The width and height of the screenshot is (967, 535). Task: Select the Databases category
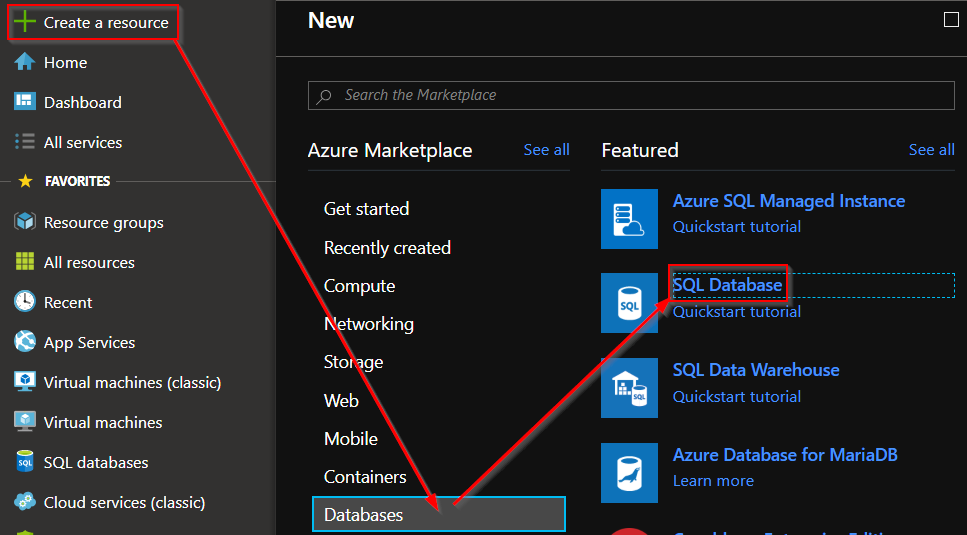(x=438, y=514)
